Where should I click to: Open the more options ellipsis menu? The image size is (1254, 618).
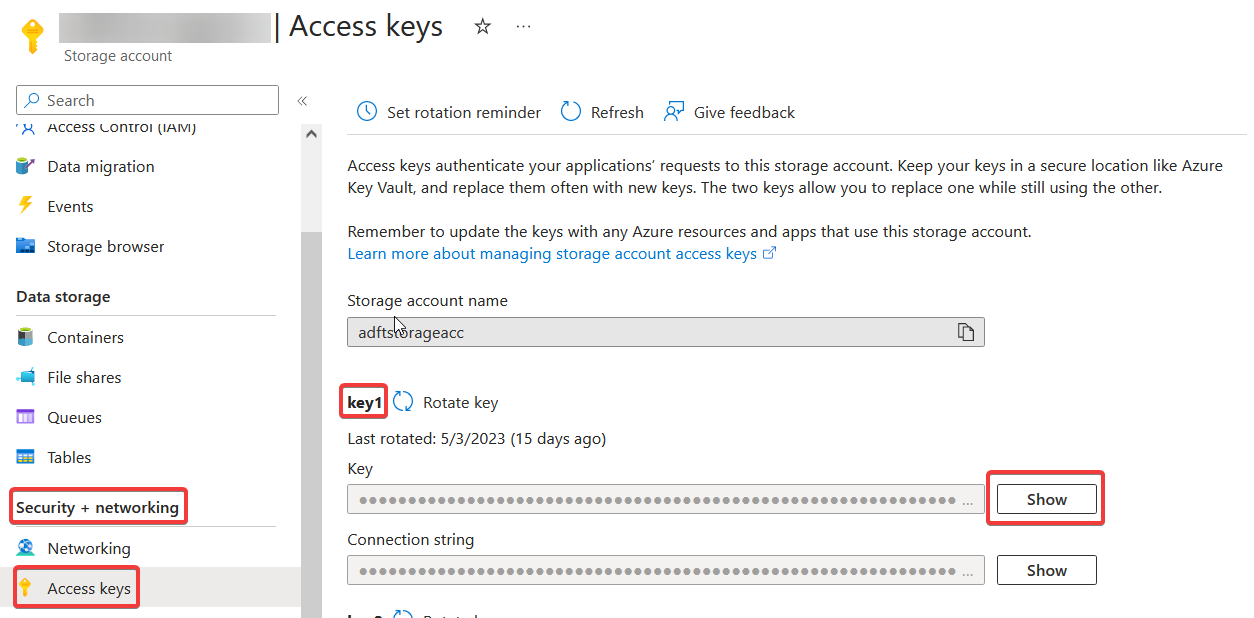coord(523,27)
